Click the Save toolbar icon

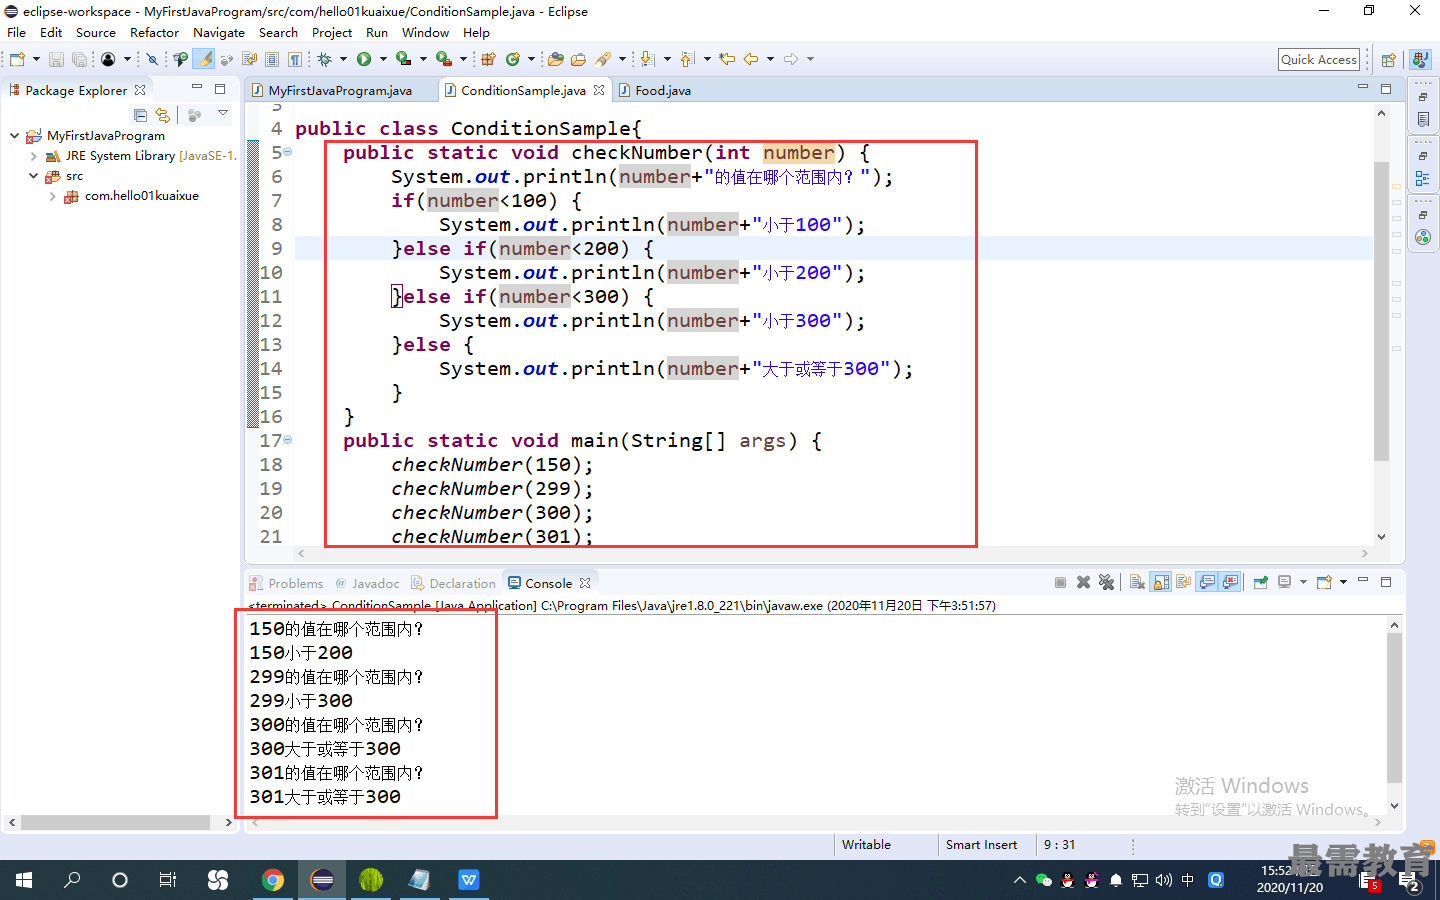click(56, 59)
